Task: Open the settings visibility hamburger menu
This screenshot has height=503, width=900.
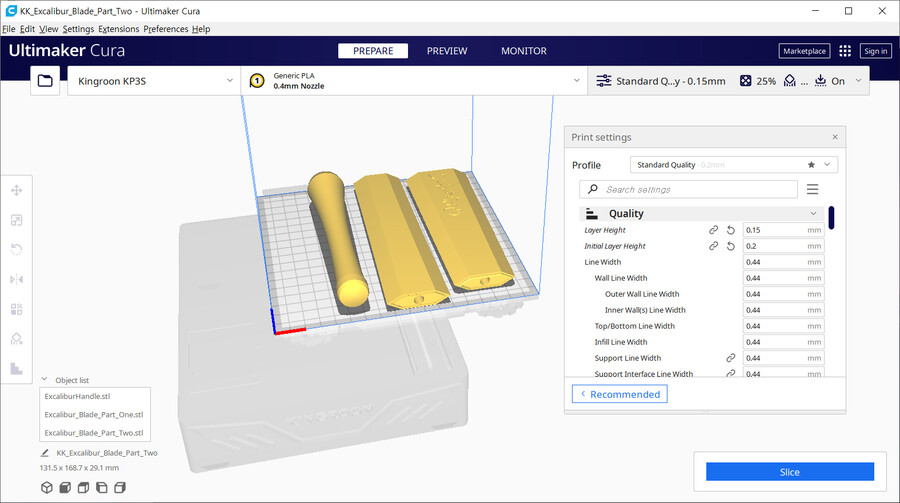Action: (x=812, y=189)
